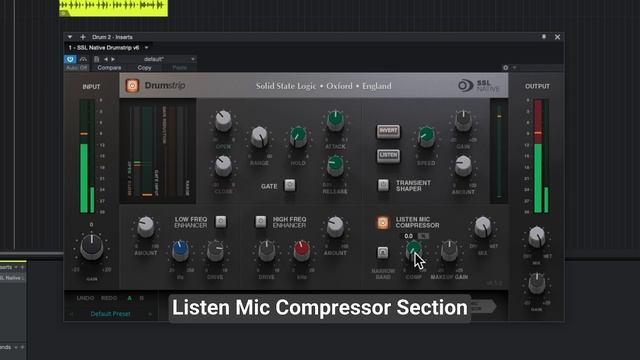Click the SSL Native logo
Image resolution: width=640 pixels, height=360 pixels.
pos(478,86)
